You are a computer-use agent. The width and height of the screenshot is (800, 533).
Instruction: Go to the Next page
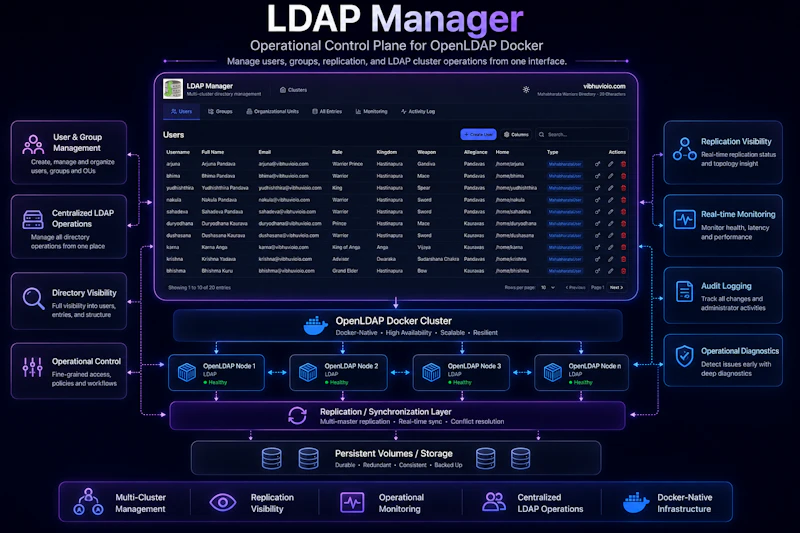[616, 288]
